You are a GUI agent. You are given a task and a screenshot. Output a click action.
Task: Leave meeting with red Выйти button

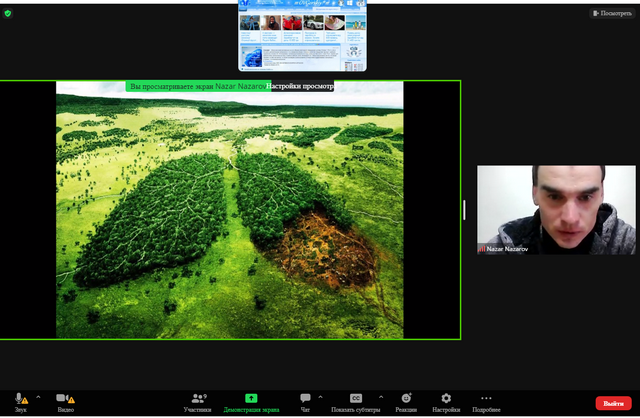tap(613, 403)
